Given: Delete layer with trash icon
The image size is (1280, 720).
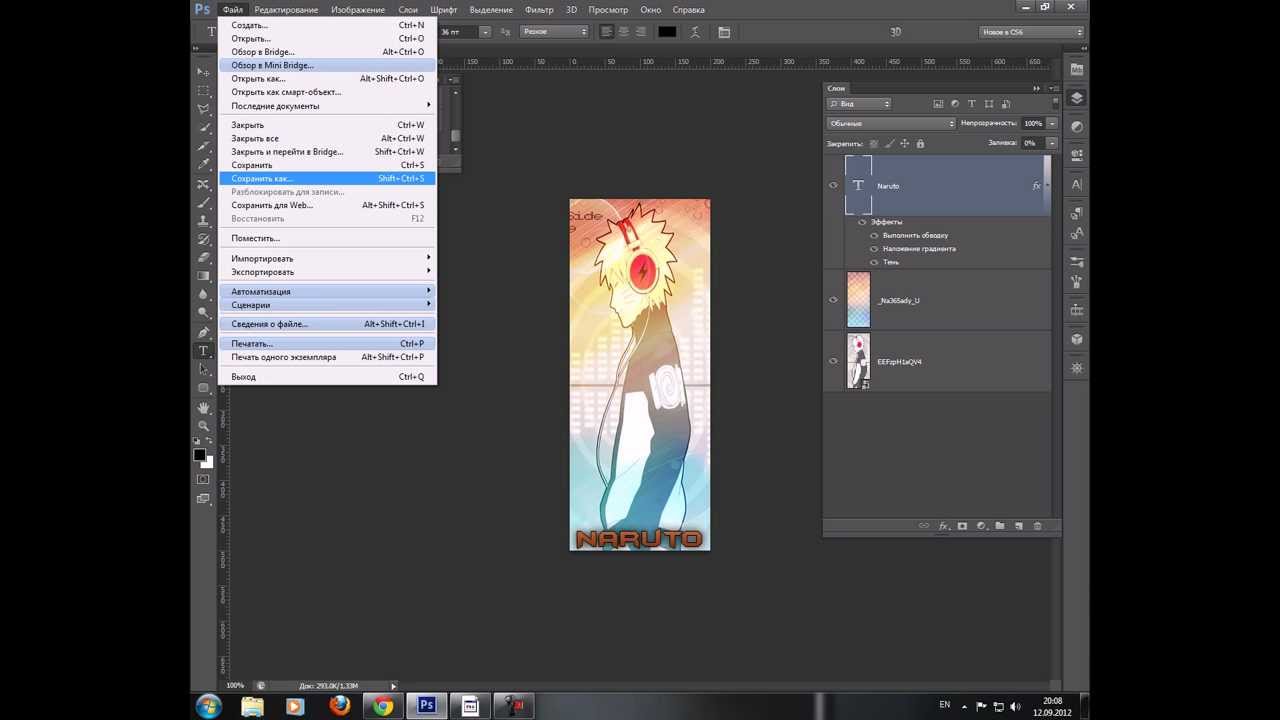Looking at the screenshot, I should [1037, 526].
